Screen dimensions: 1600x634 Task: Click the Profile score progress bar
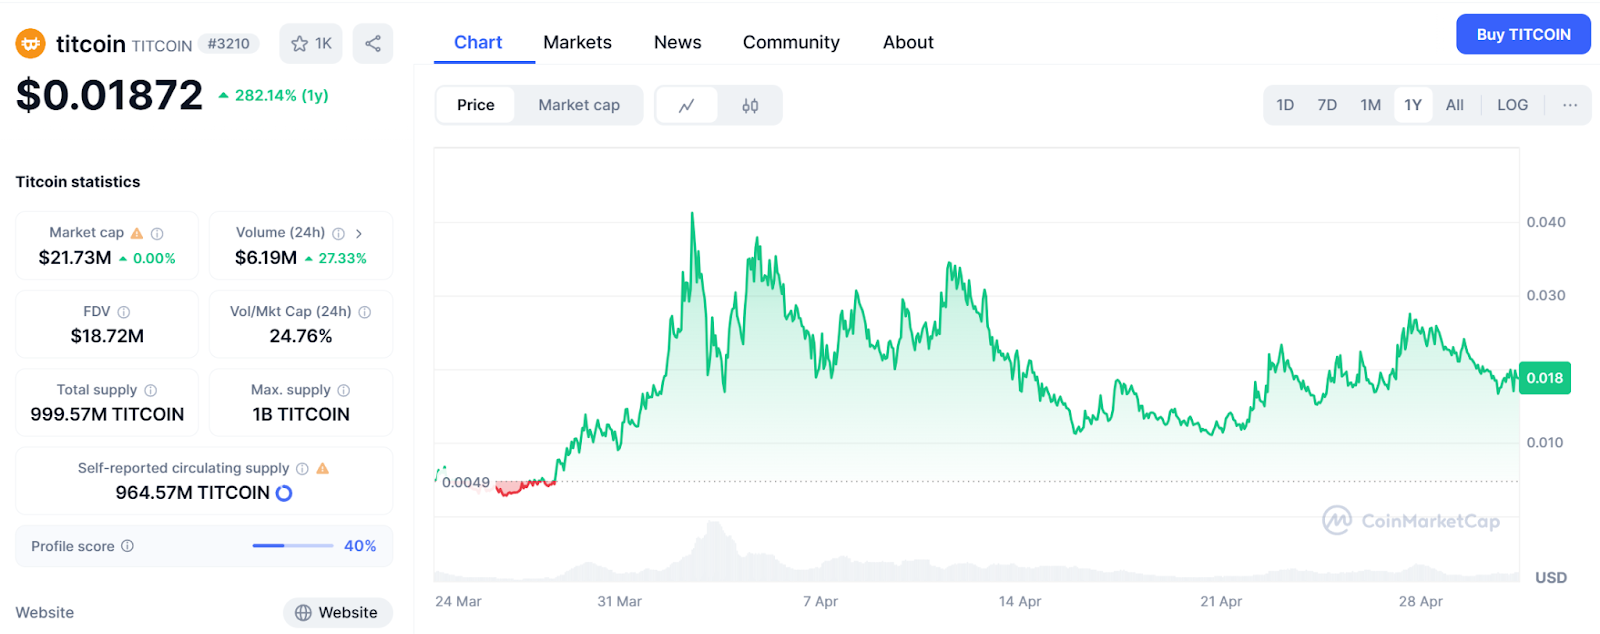click(293, 546)
